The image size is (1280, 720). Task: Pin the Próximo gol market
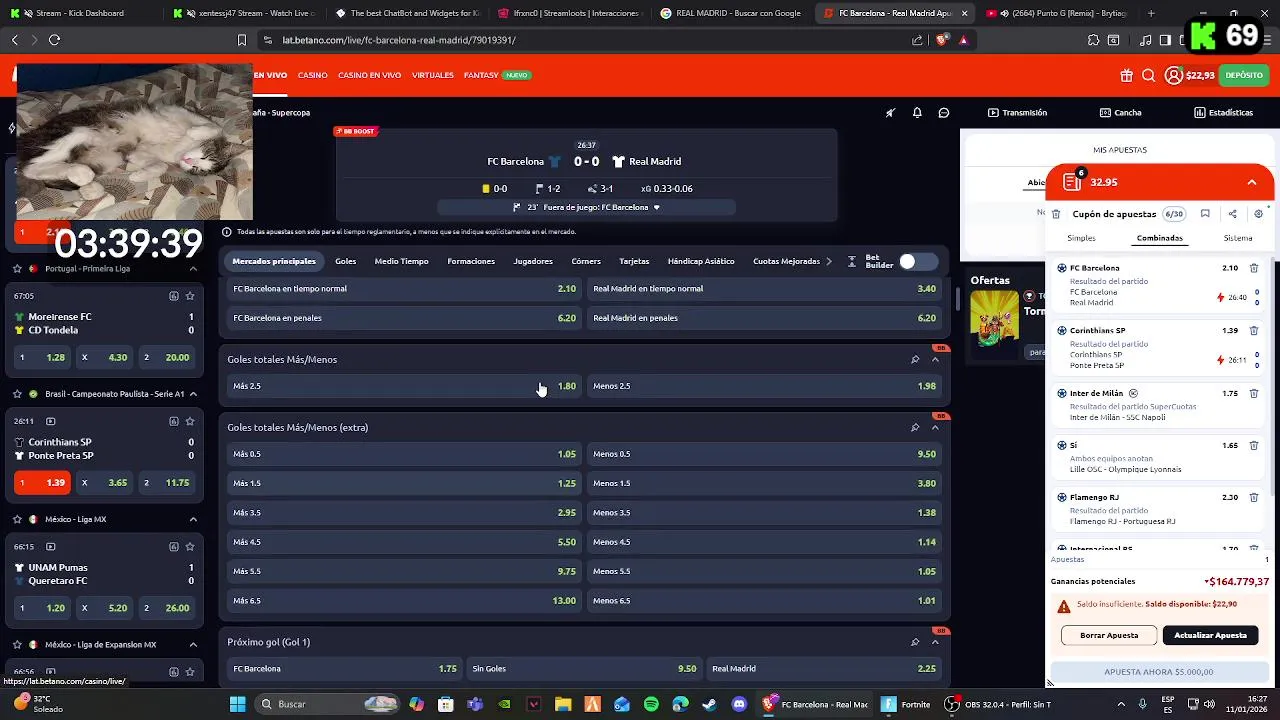tap(915, 642)
